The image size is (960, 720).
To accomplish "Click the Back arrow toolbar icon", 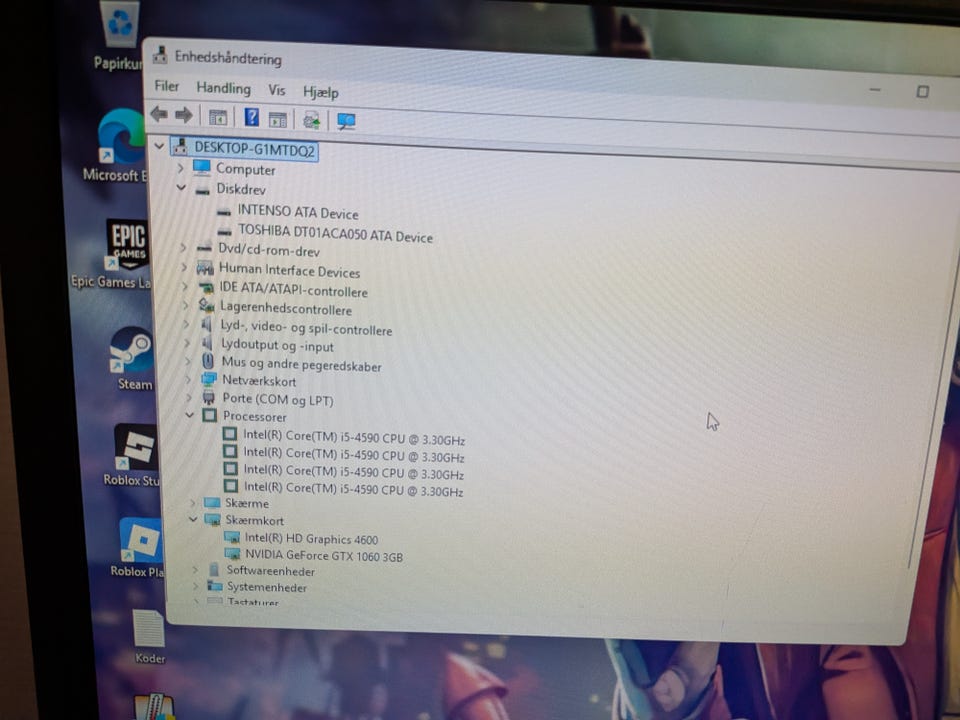I will tap(159, 114).
